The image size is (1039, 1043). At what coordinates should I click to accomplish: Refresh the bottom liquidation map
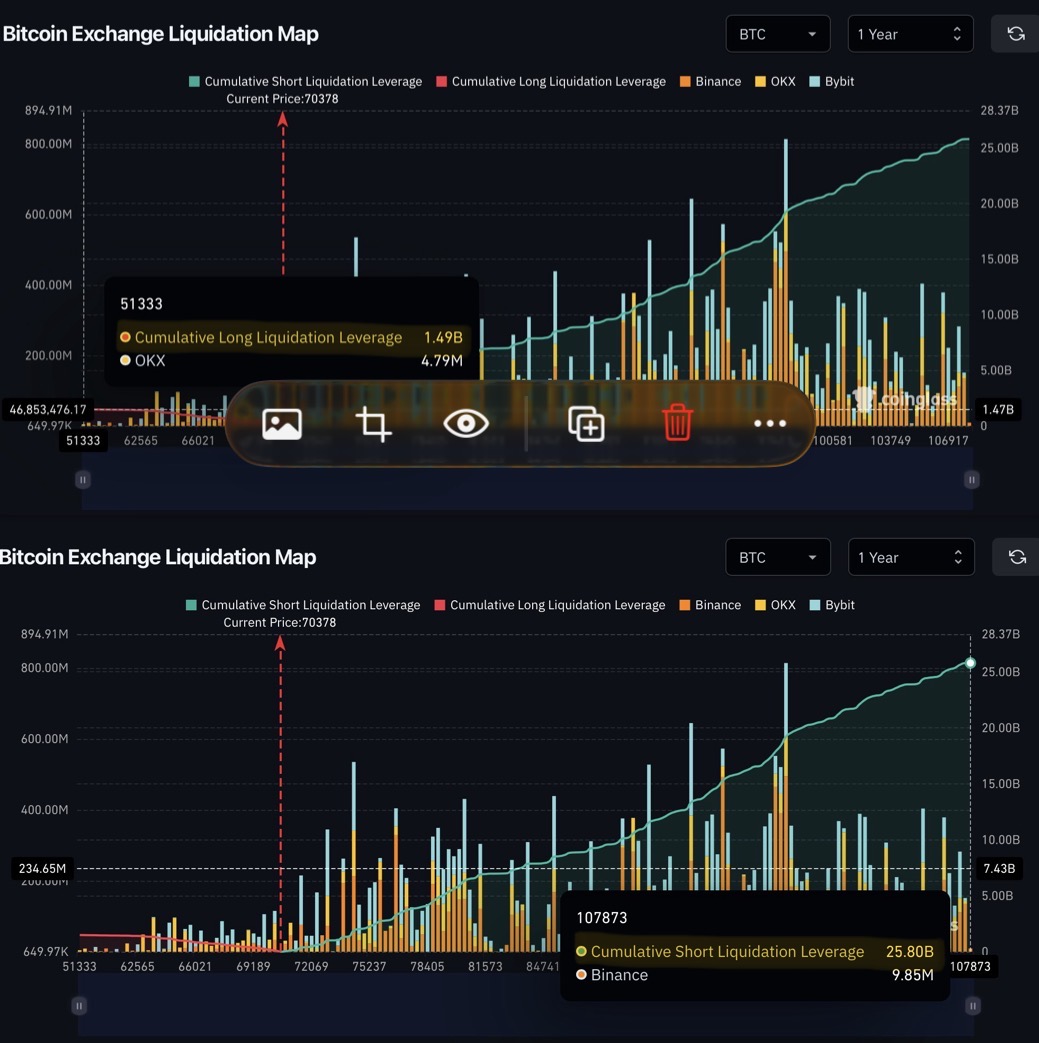(1016, 557)
